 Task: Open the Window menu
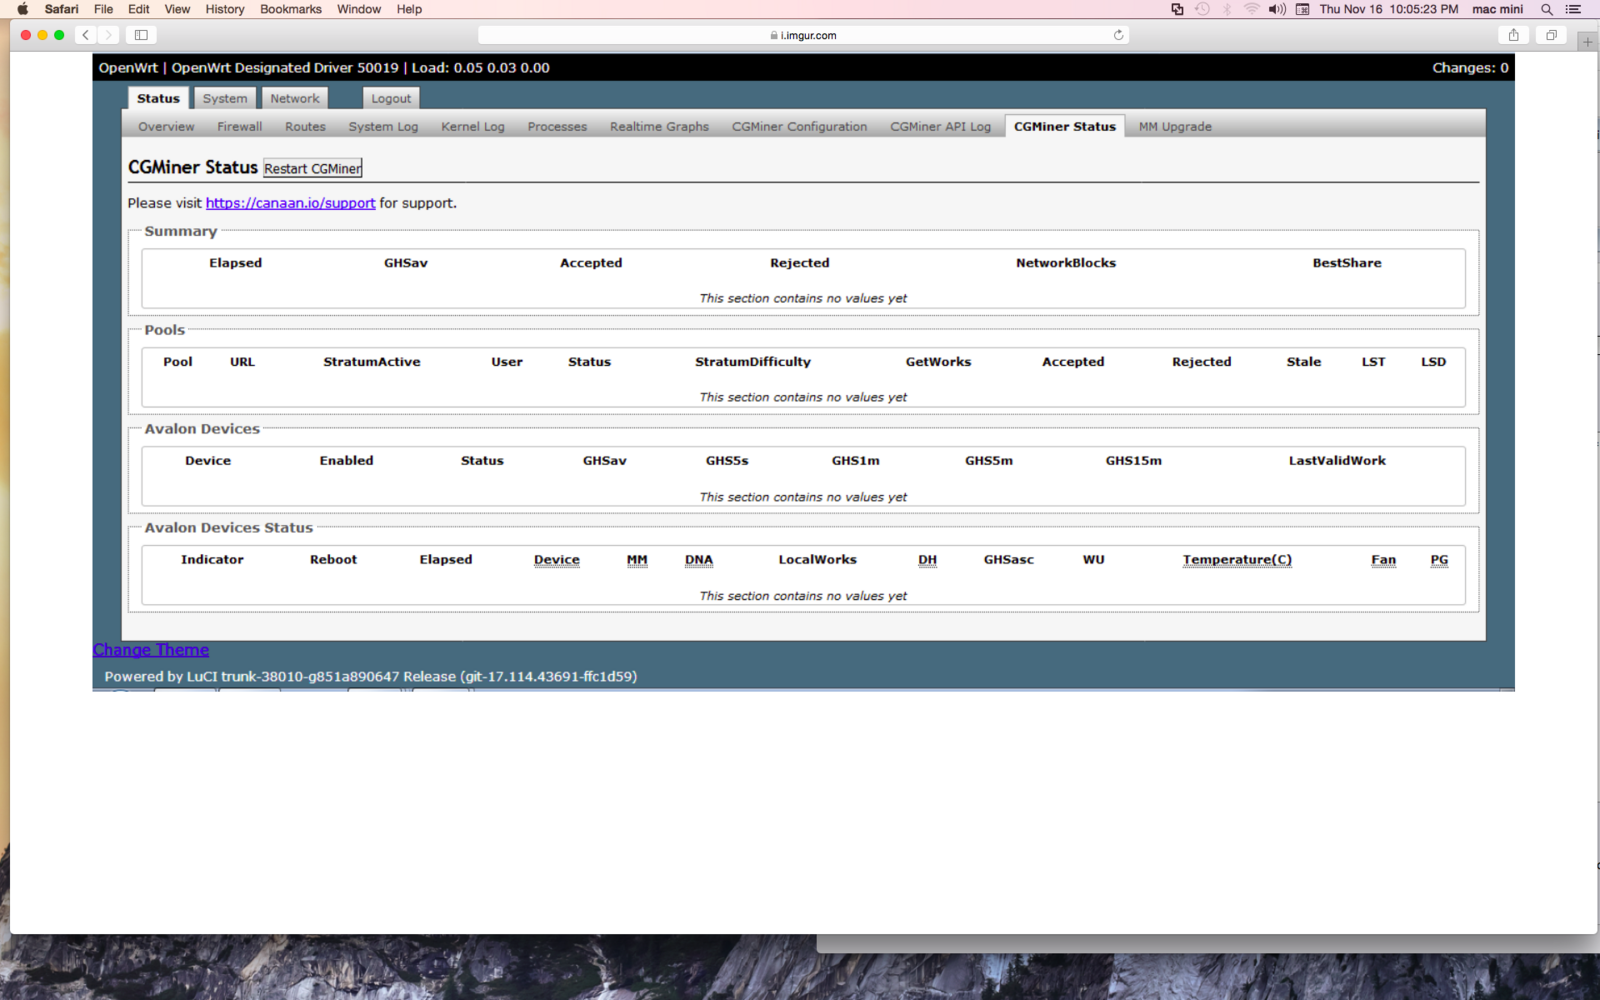point(359,9)
